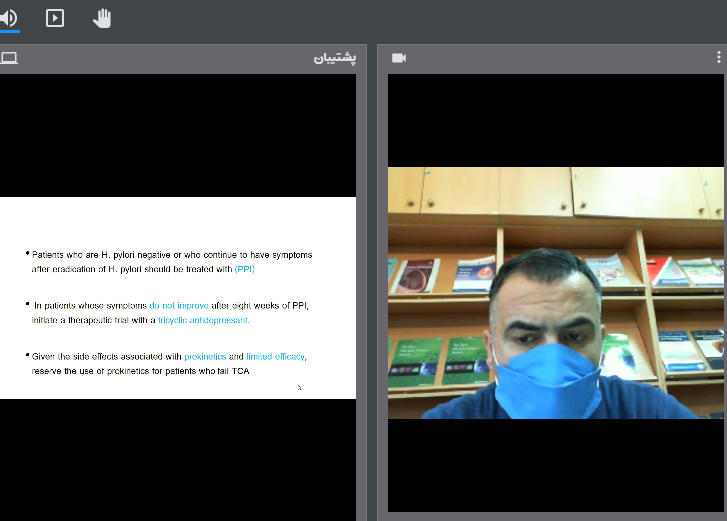Click the media play box icon

[x=55, y=18]
